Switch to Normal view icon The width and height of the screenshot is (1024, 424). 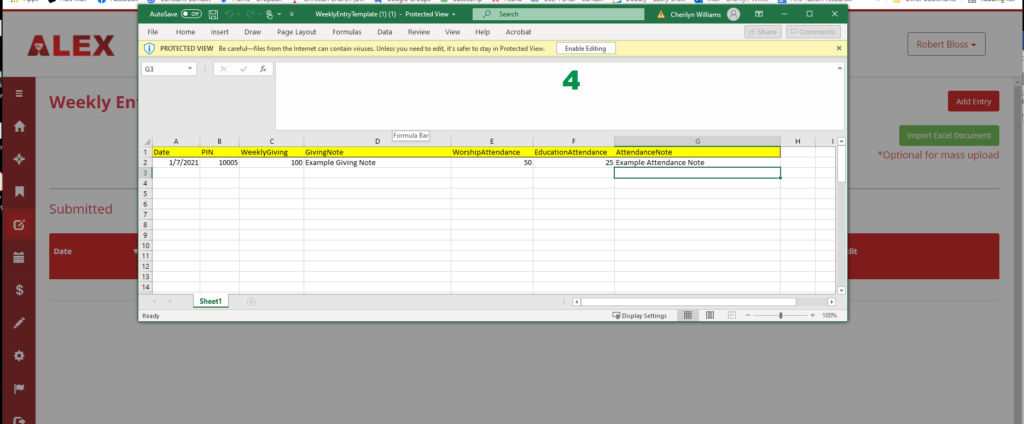pyautogui.click(x=688, y=316)
